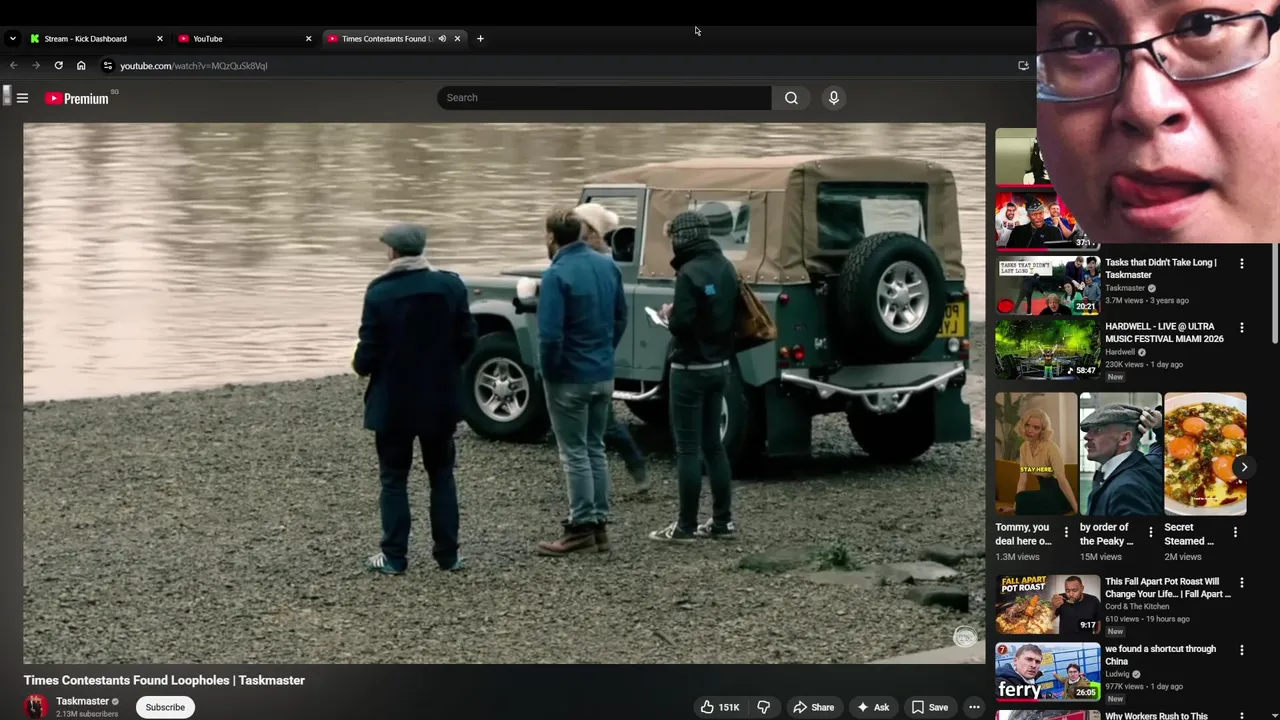Open a new browser tab
This screenshot has width=1280, height=720.
click(x=480, y=38)
